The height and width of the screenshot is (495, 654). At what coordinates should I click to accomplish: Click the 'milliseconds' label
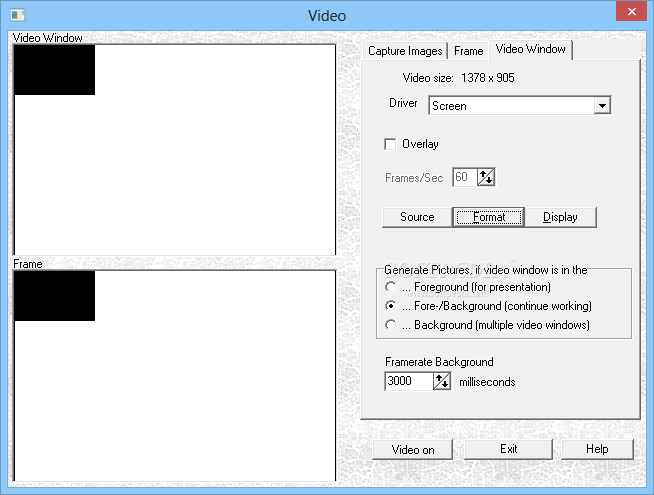click(x=487, y=382)
